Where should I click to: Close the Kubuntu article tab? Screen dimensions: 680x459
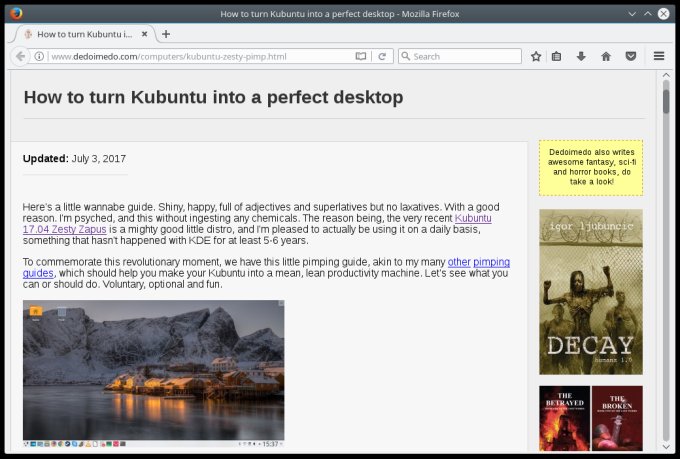pos(146,34)
